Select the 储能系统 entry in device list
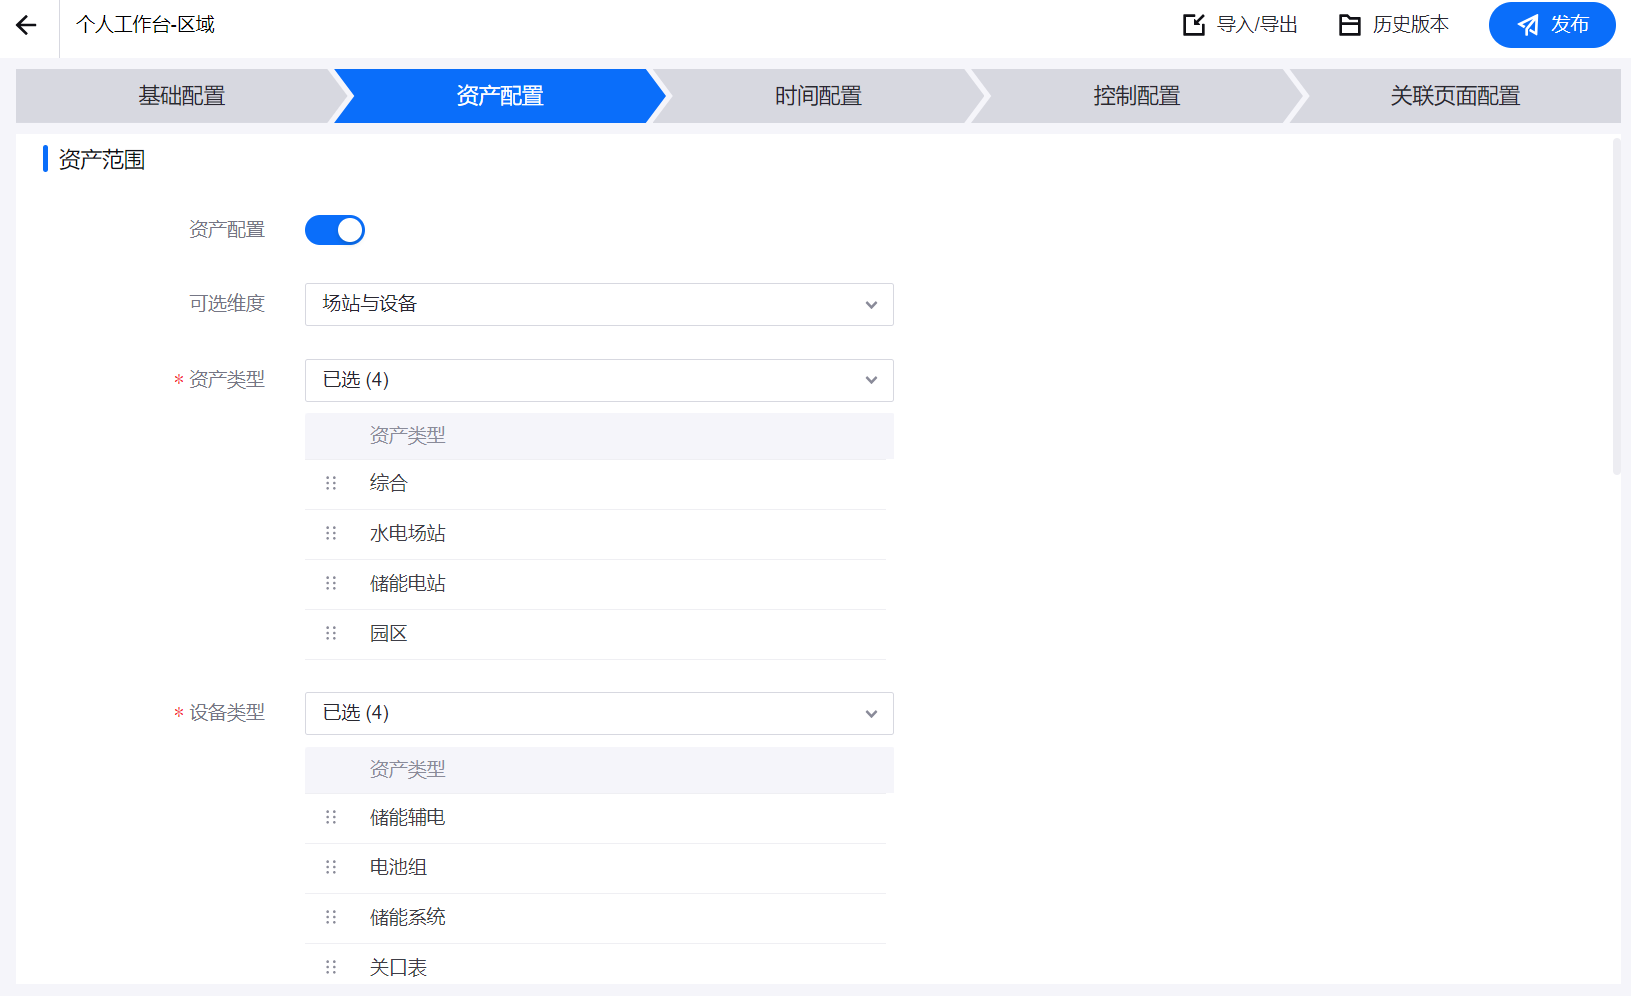This screenshot has height=996, width=1631. coord(407,917)
